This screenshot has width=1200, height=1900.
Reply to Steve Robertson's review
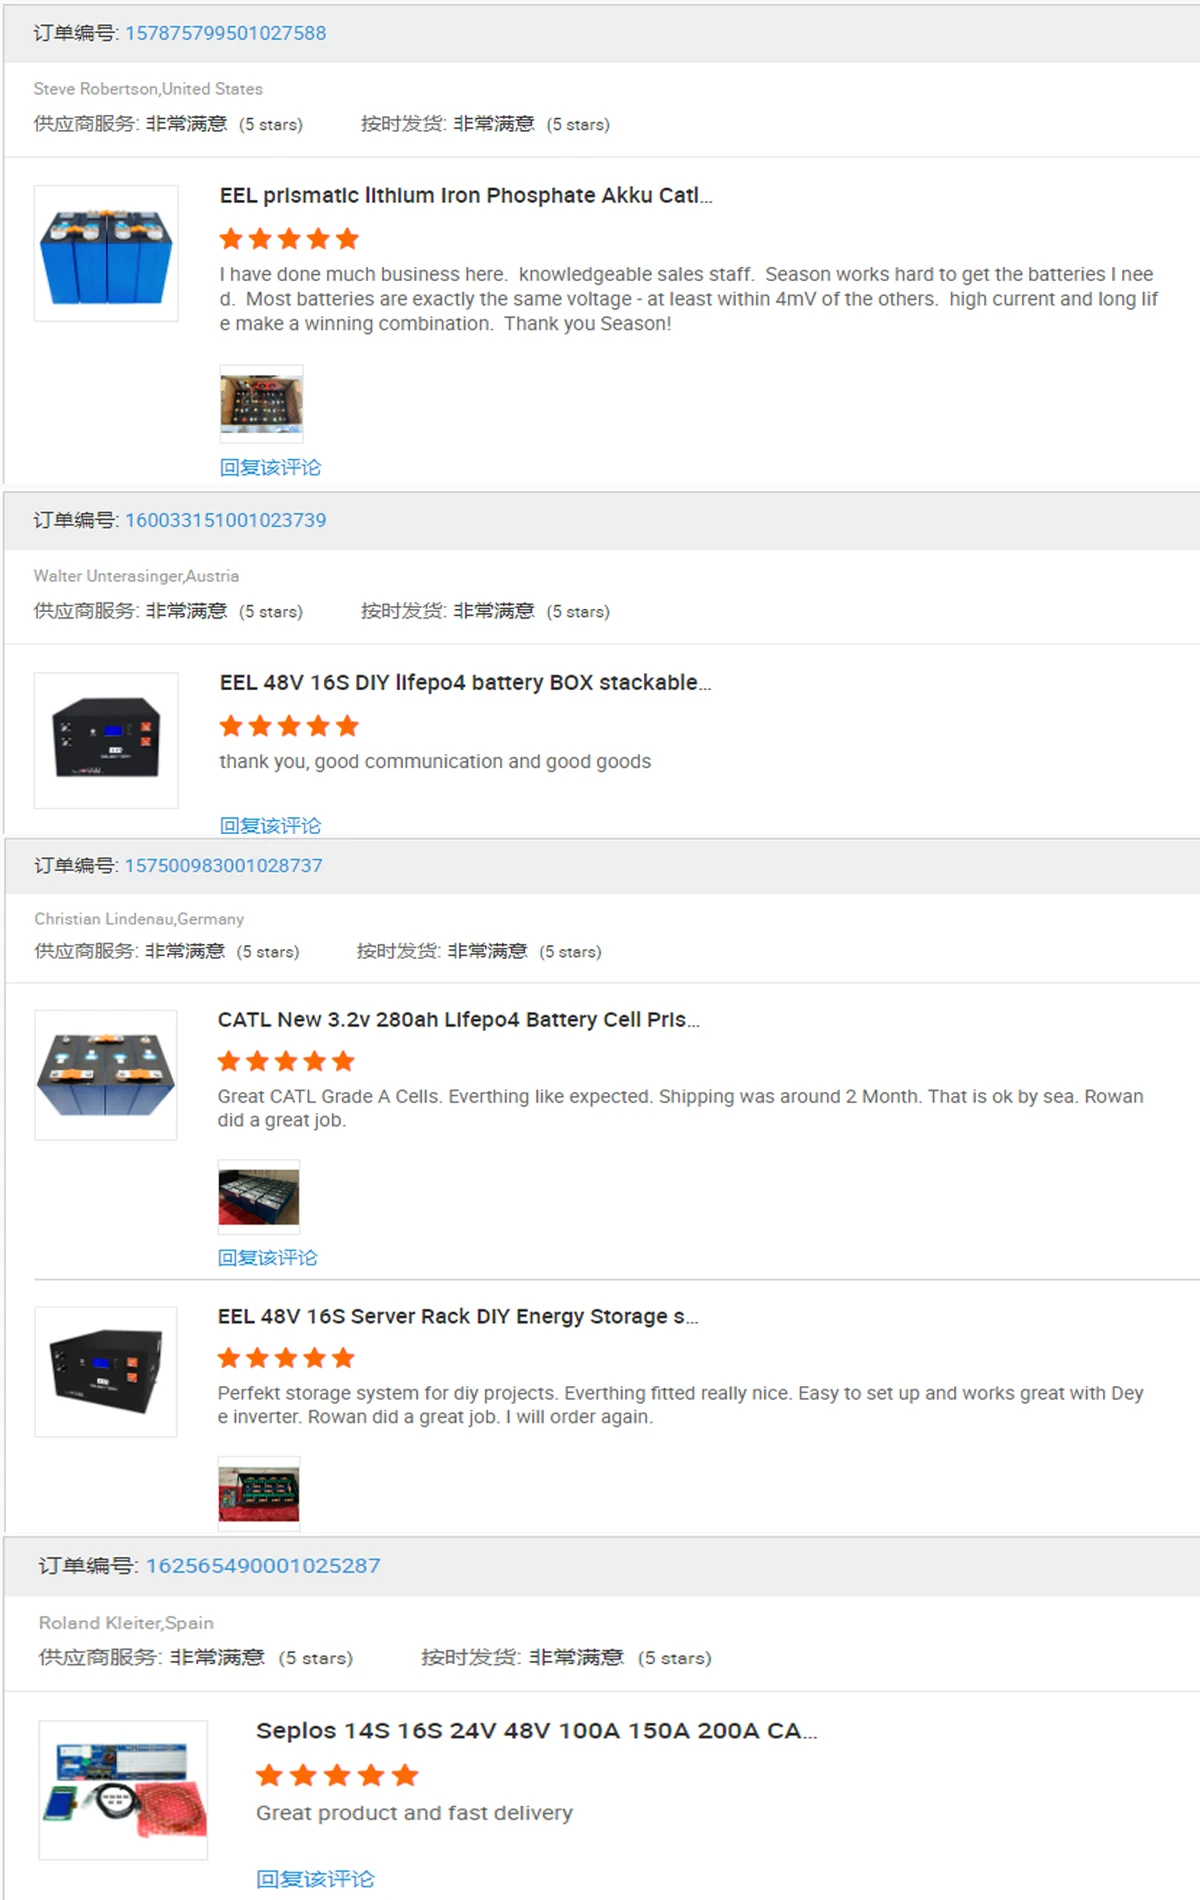coord(270,467)
